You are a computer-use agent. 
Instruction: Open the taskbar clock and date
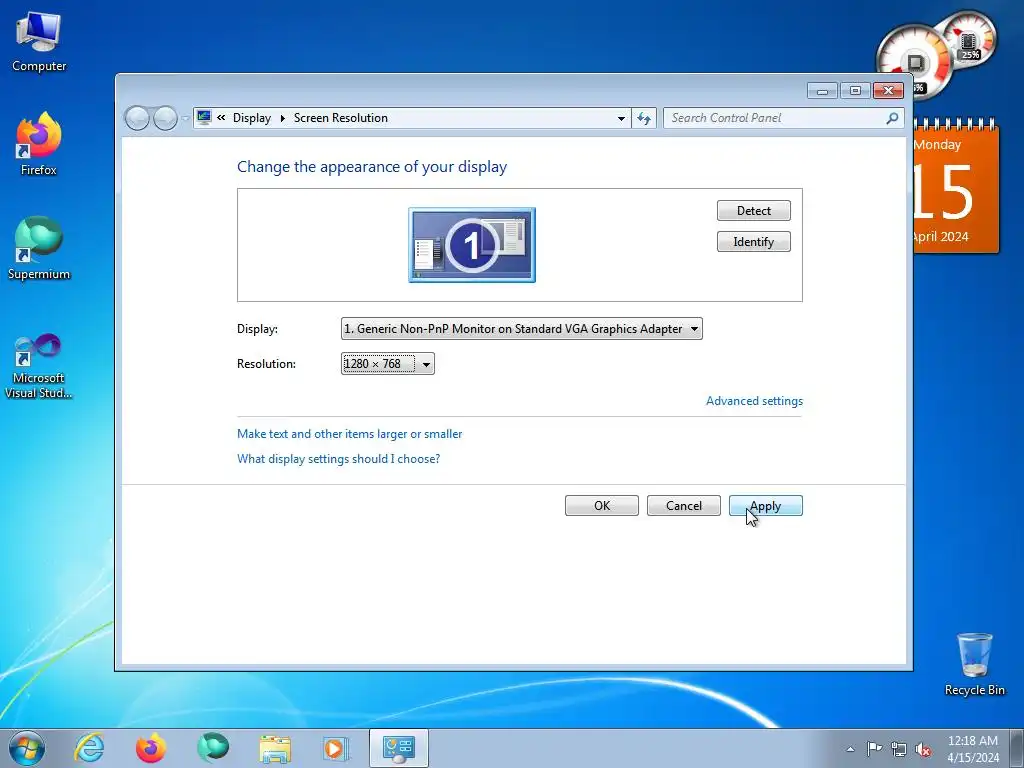pyautogui.click(x=973, y=748)
